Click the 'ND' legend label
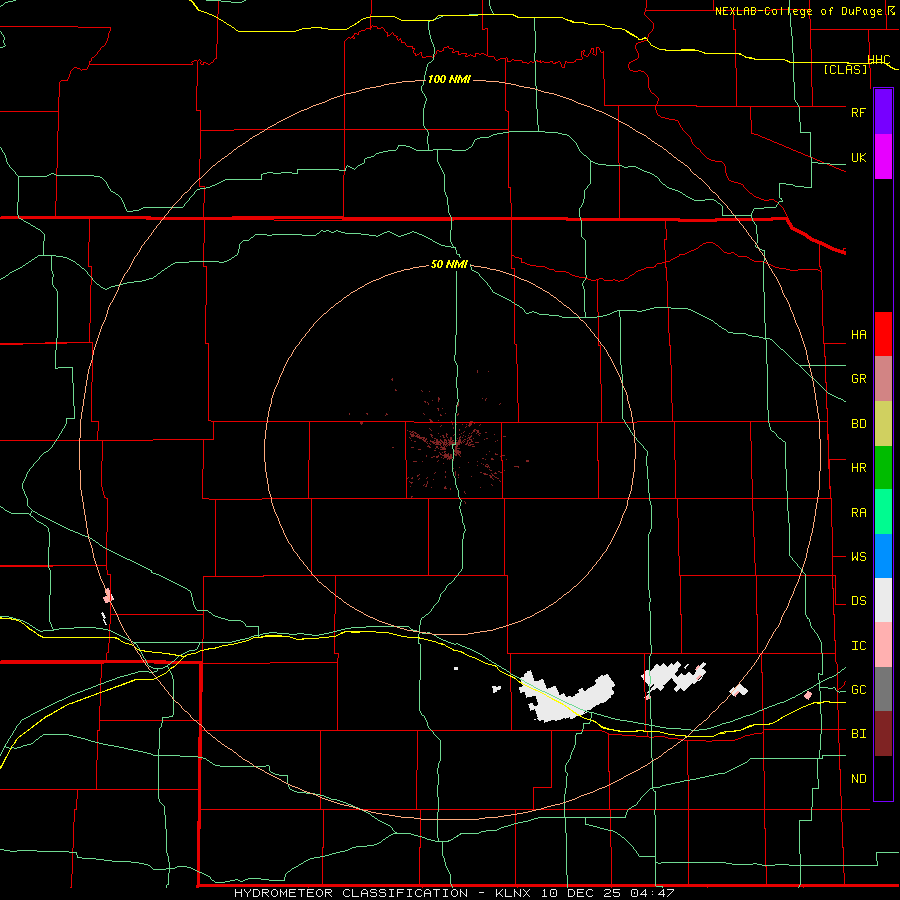This screenshot has width=900, height=900. [x=858, y=779]
